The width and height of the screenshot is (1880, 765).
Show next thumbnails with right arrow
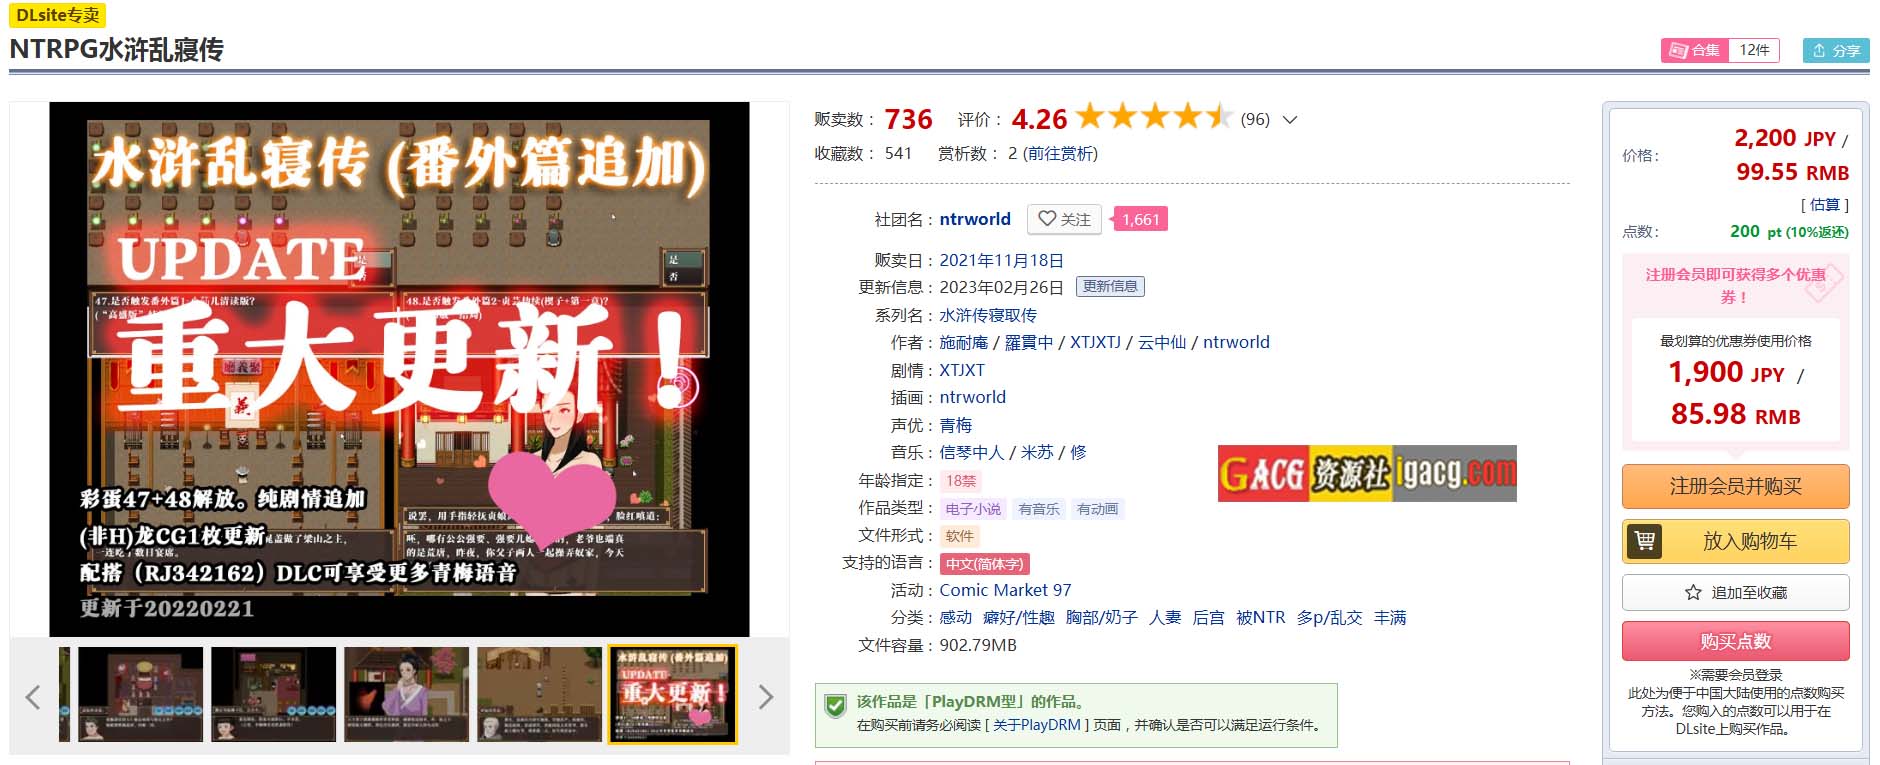point(765,696)
